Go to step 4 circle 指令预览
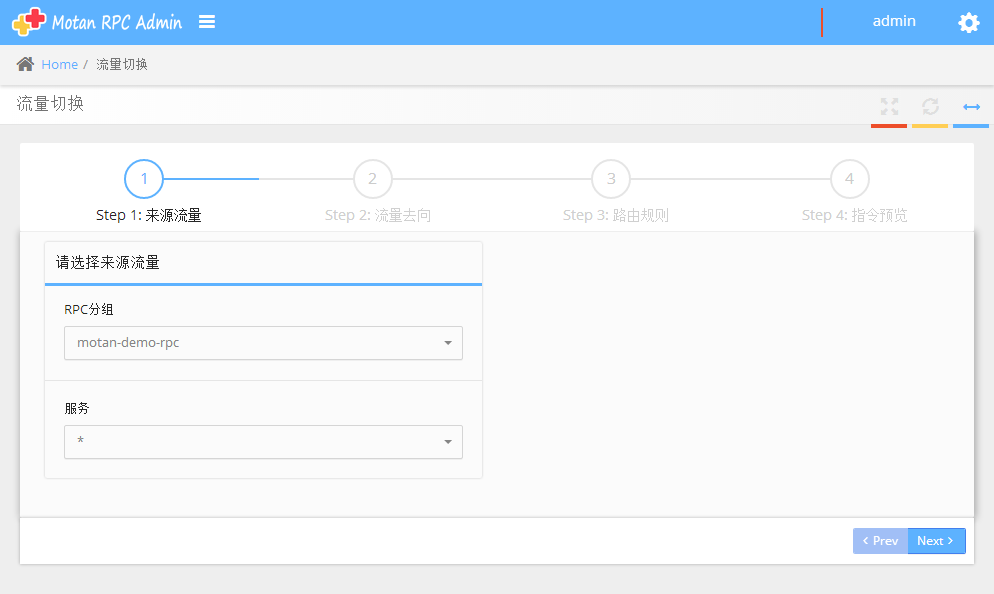 pos(849,179)
